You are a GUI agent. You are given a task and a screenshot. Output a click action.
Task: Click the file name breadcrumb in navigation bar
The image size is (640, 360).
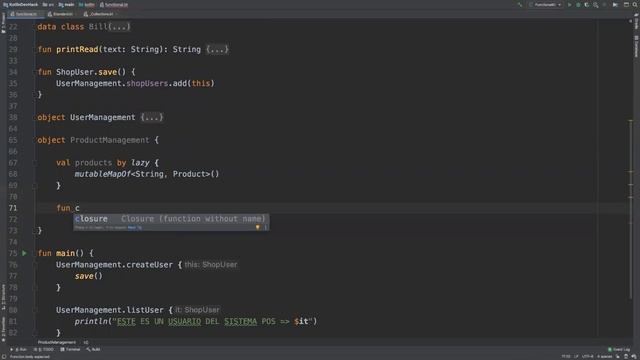click(114, 5)
